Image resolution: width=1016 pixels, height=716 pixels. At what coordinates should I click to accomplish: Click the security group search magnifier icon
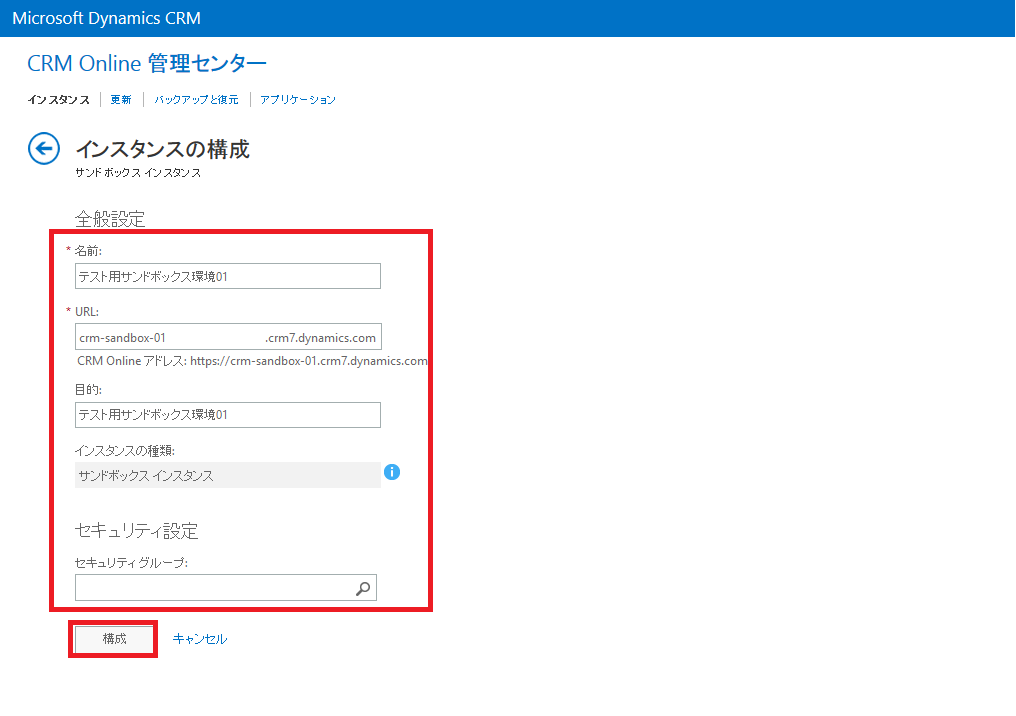coord(364,588)
